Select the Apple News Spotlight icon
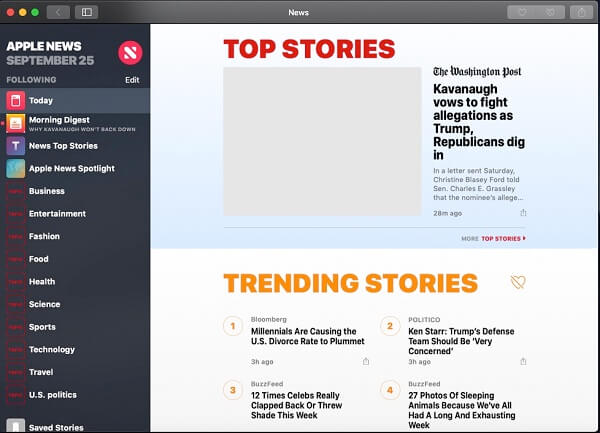The image size is (600, 433). [x=15, y=169]
